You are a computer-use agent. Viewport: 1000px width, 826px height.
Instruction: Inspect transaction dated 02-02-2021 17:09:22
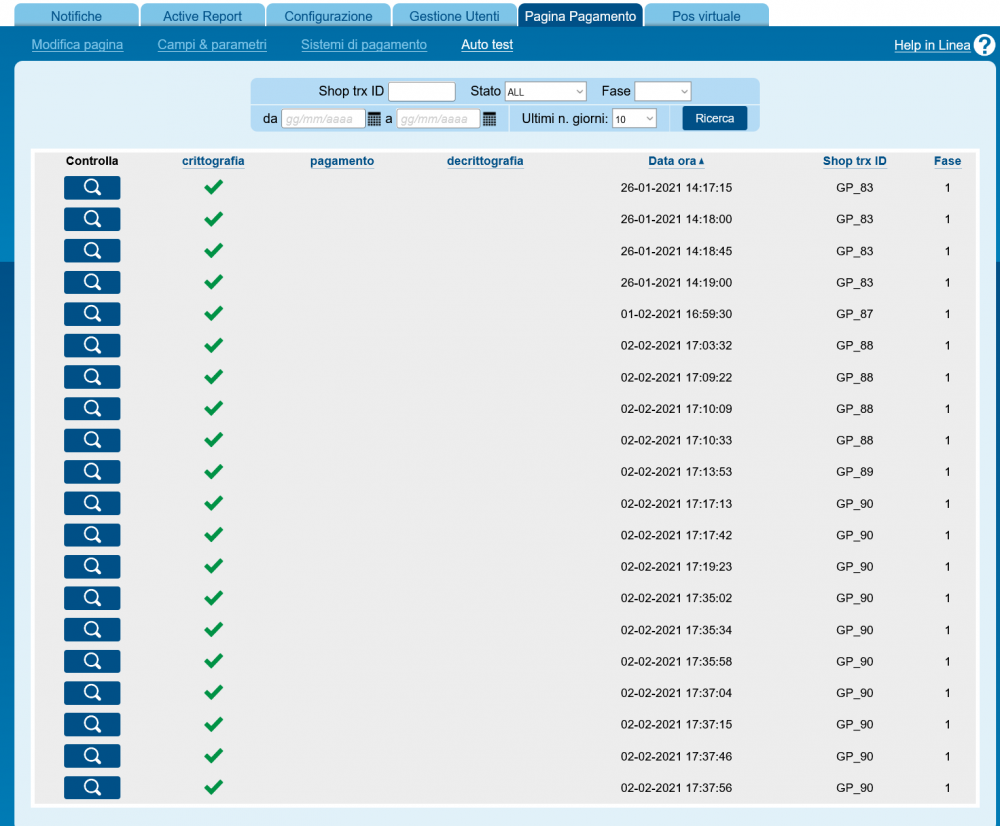click(92, 377)
